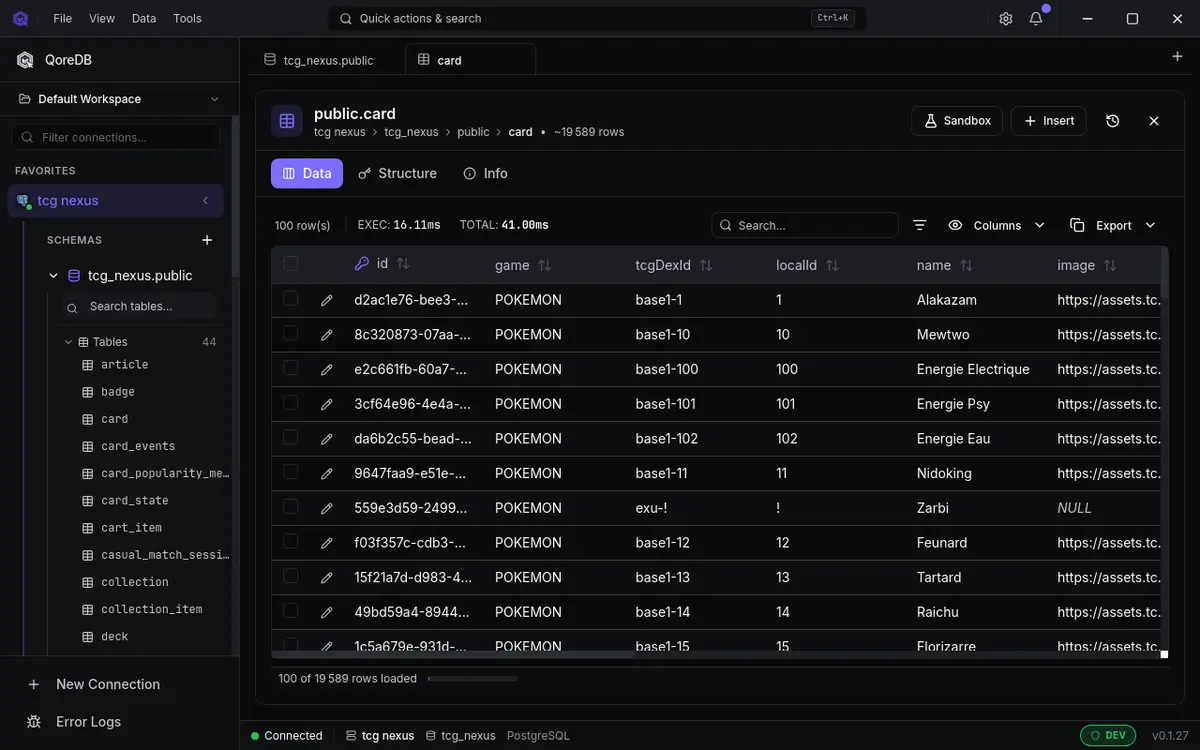This screenshot has width=1200, height=750.
Task: Edit the Mewtwo row with pencil icon
Action: [326, 335]
